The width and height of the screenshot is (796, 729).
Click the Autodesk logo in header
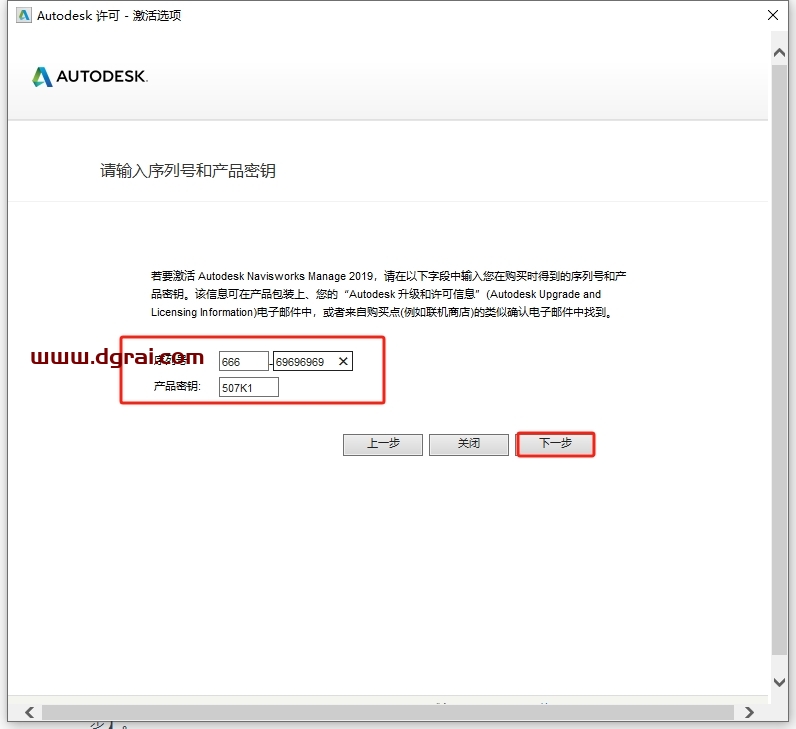click(90, 77)
